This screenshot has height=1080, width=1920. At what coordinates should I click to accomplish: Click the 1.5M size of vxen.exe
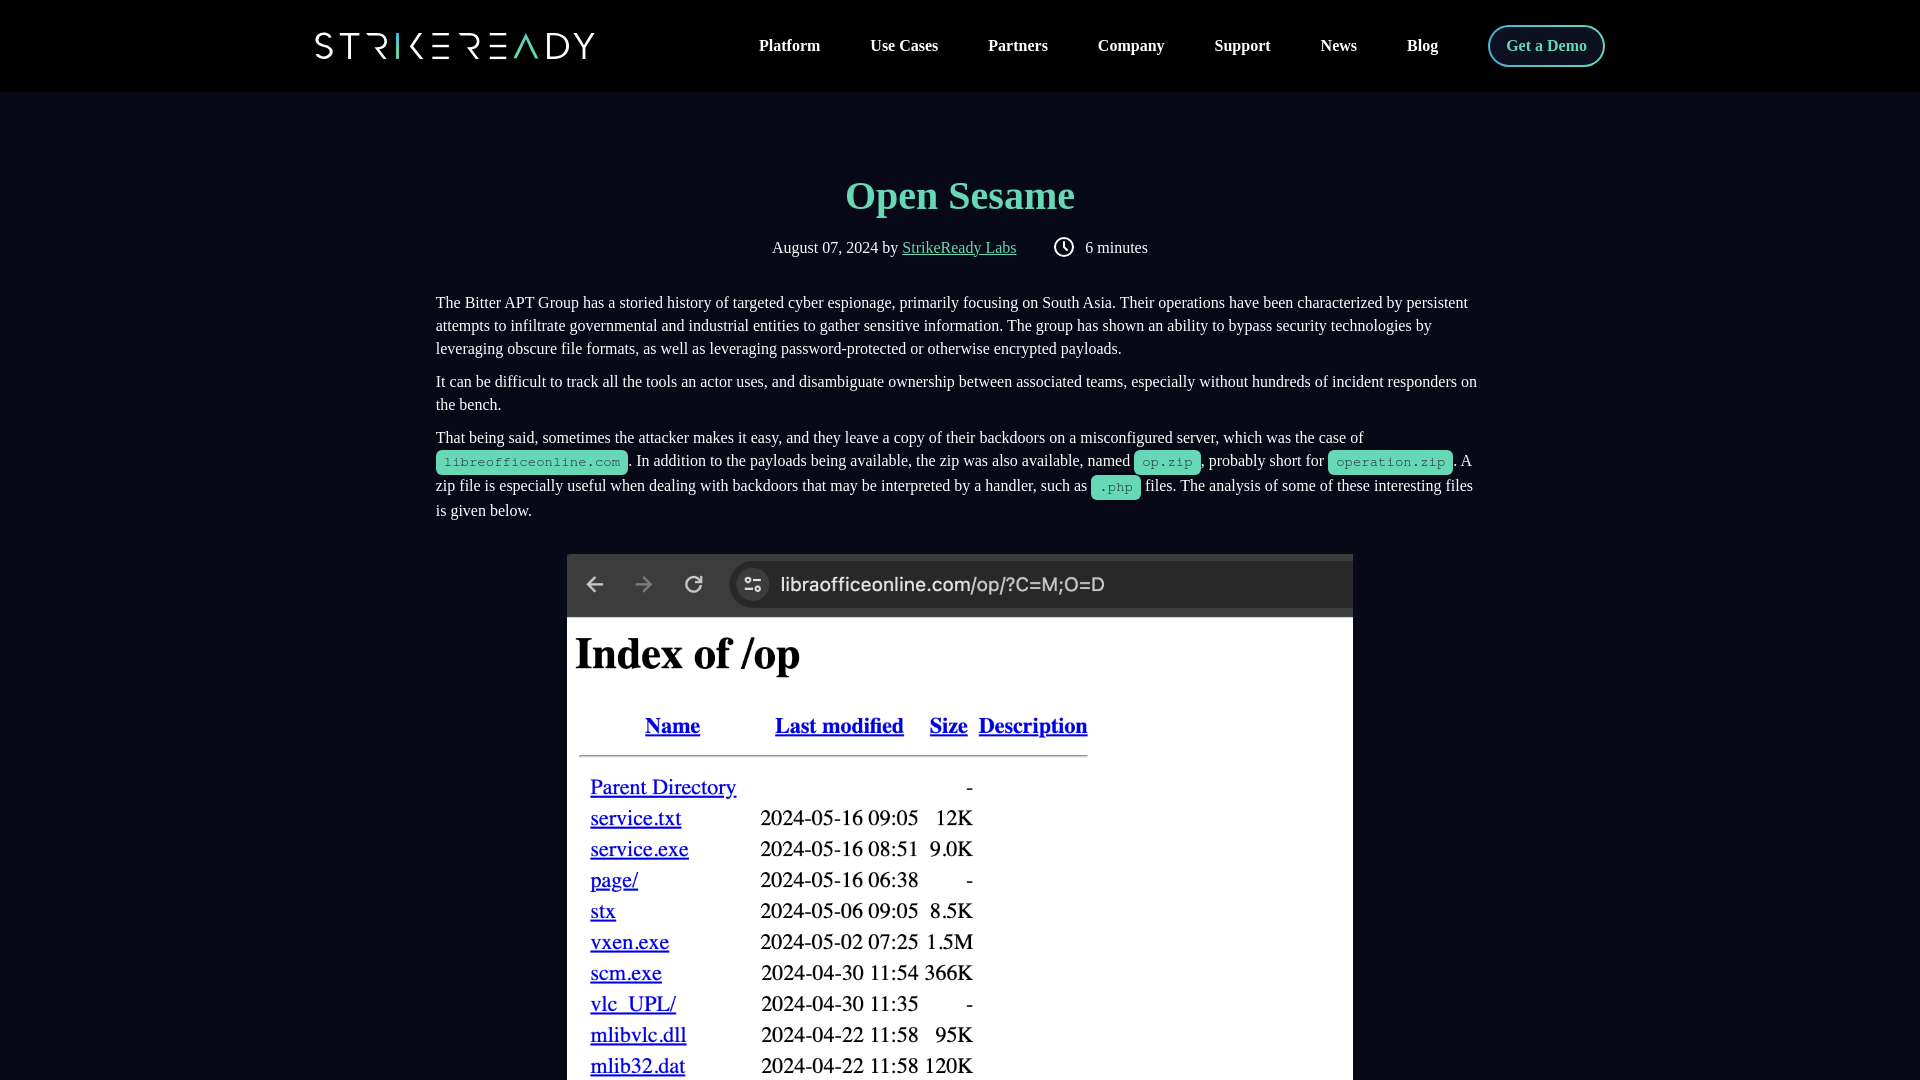[949, 943]
